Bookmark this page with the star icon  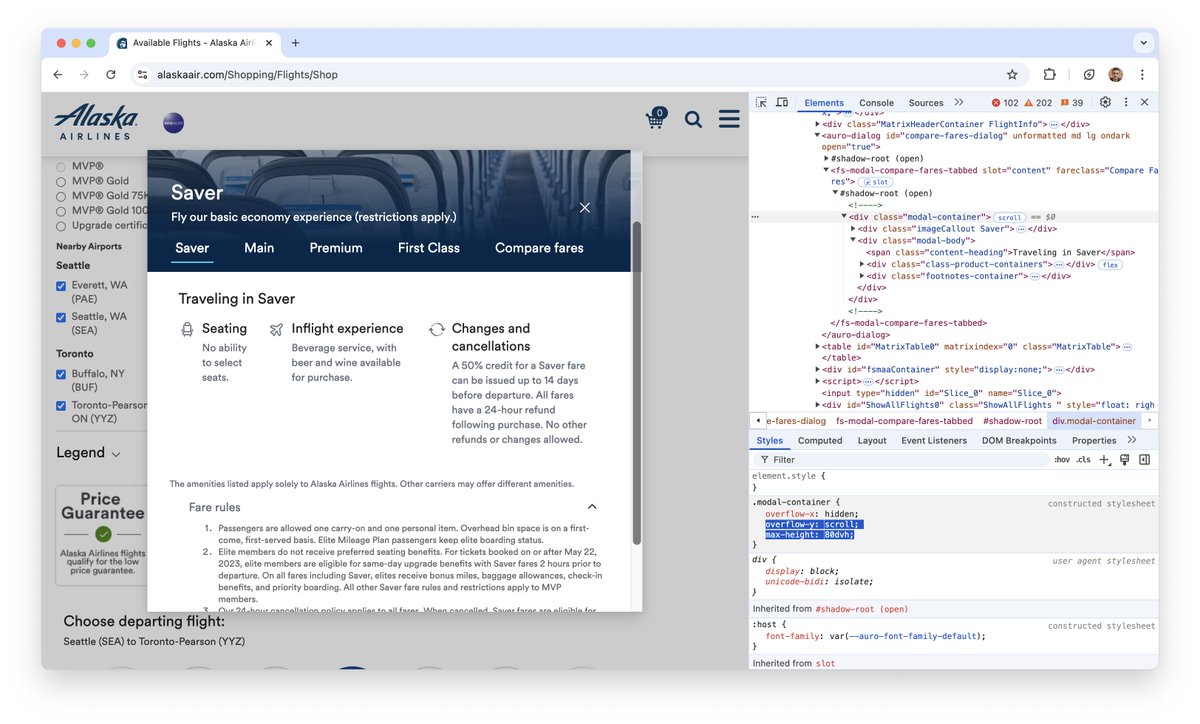tap(1012, 74)
